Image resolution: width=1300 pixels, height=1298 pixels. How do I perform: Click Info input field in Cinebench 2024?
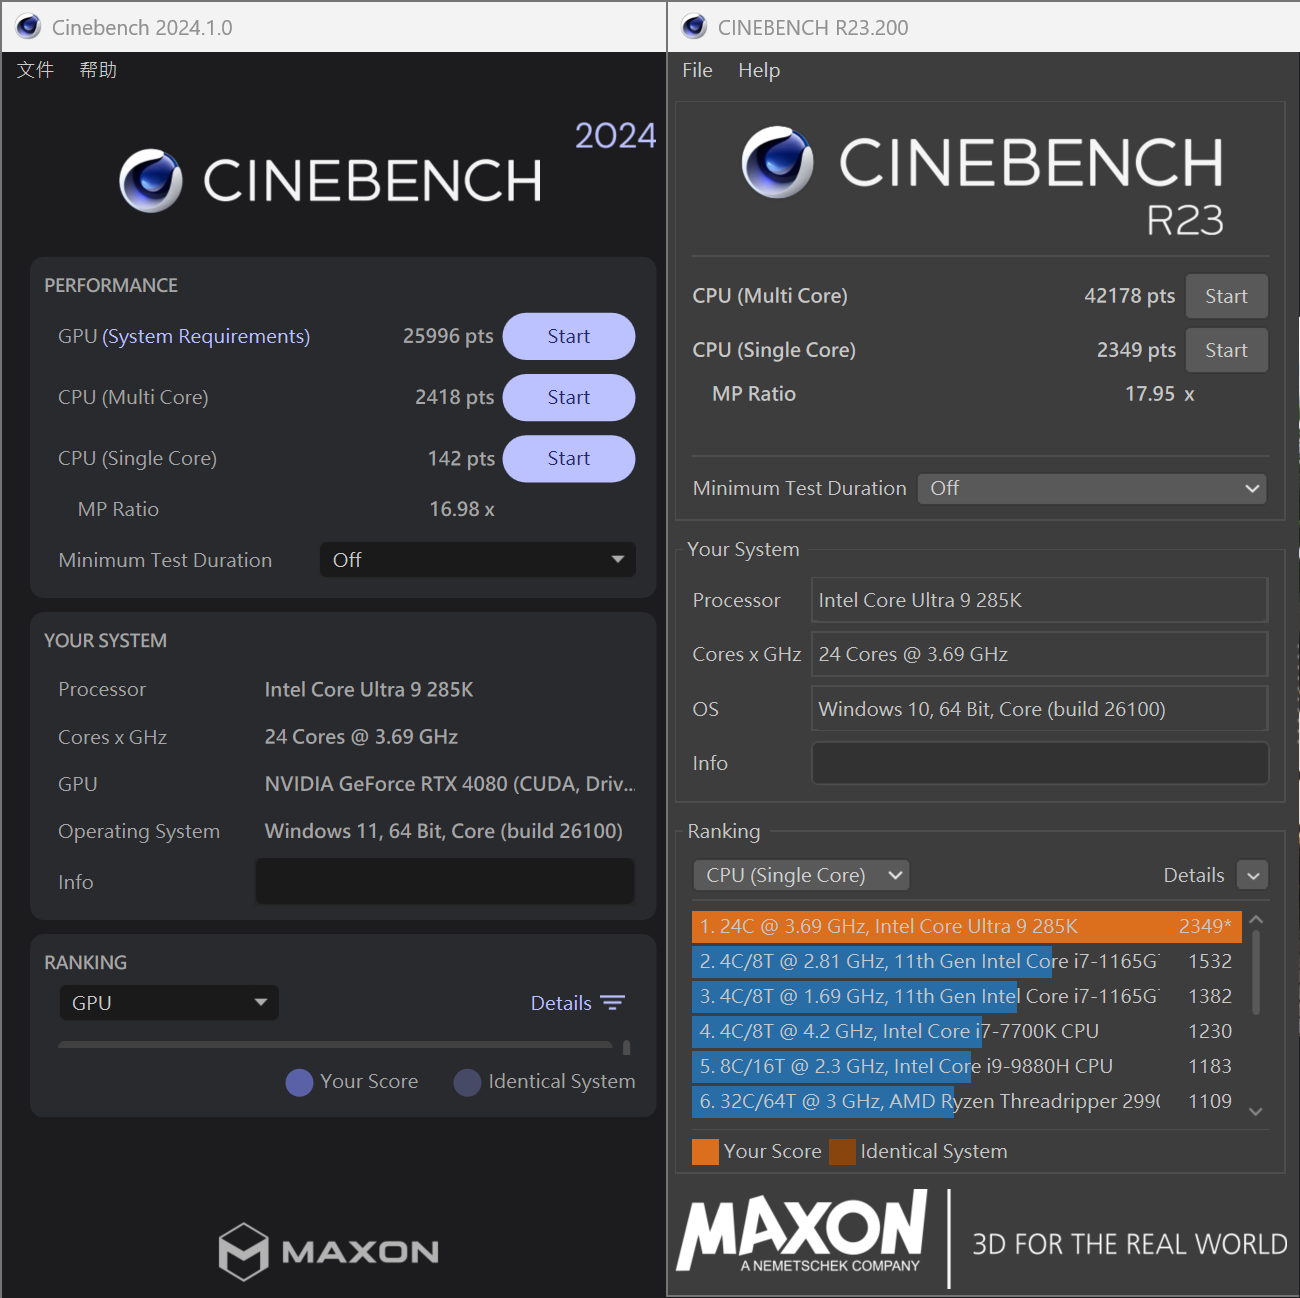coord(445,881)
